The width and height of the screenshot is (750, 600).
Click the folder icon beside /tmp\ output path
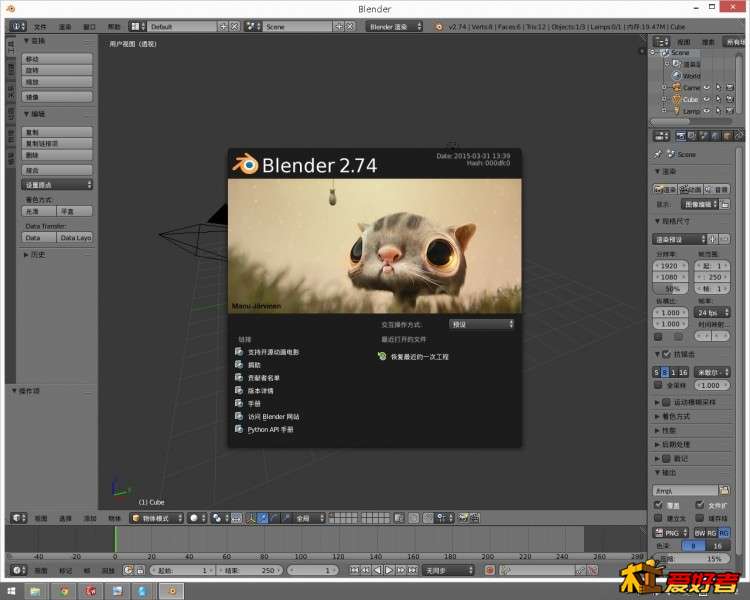tap(724, 490)
